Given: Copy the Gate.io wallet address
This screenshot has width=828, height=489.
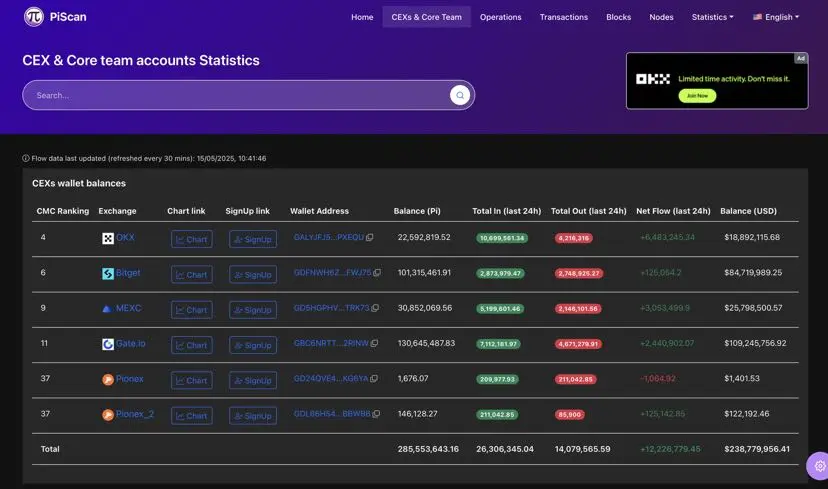Looking at the screenshot, I should [374, 343].
